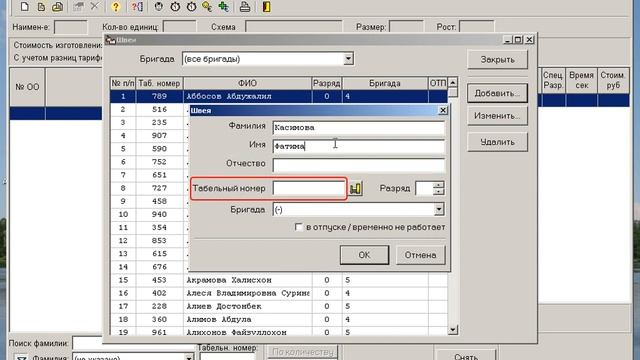Screen dimensions: 640x360
Task: Click the Отмена button
Action: [x=420, y=255]
